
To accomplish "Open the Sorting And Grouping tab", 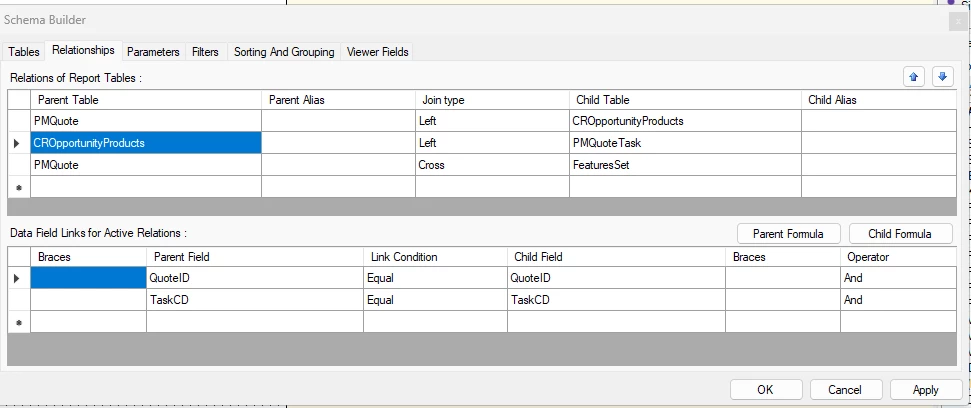I will pos(284,52).
